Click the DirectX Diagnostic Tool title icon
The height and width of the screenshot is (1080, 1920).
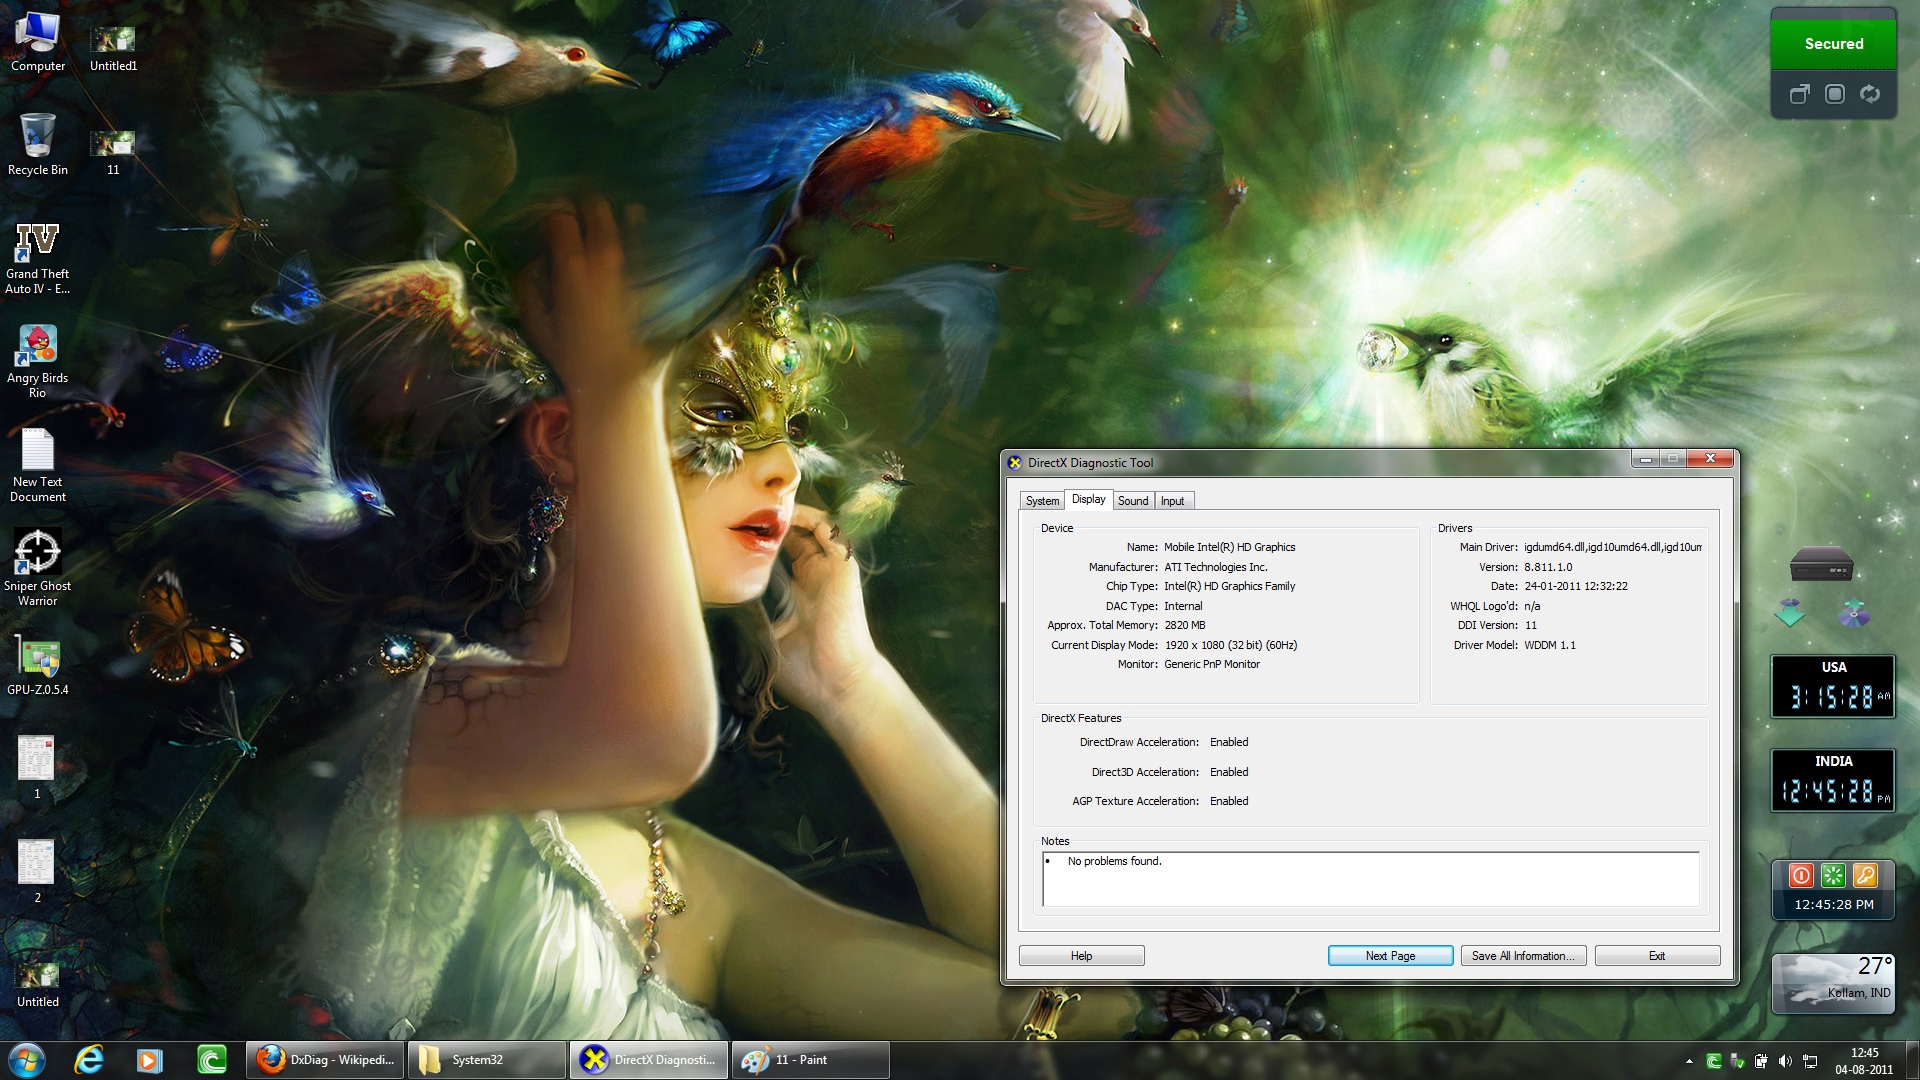[x=1015, y=463]
